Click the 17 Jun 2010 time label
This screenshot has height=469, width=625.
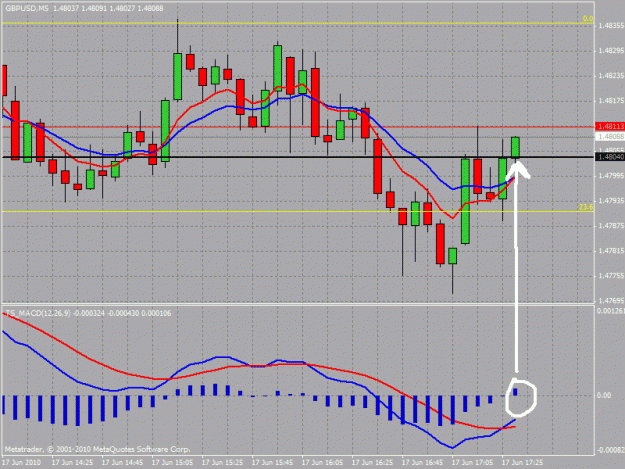click(x=22, y=463)
